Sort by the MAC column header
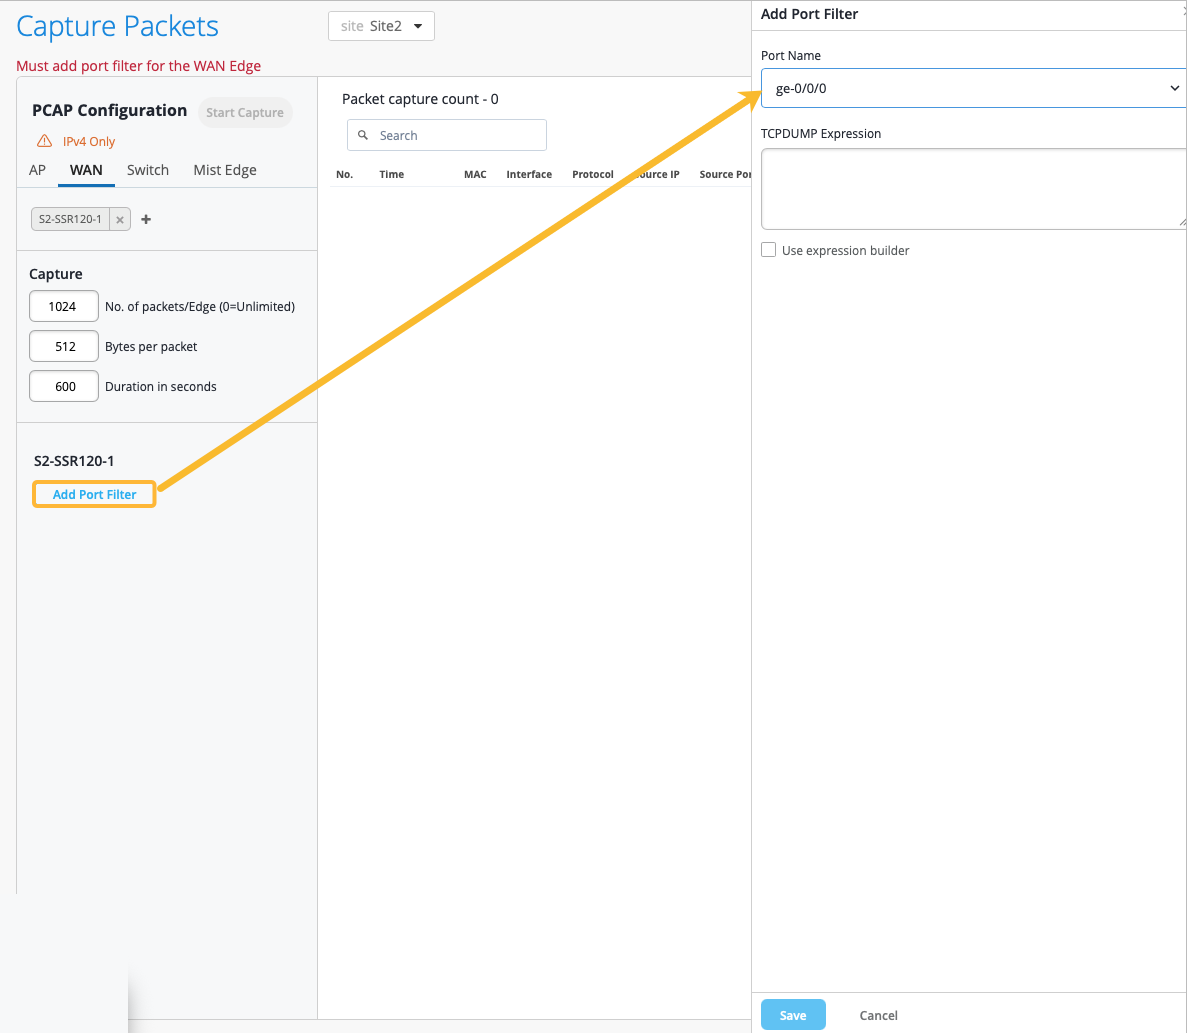Screen dimensions: 1187x1033 [475, 174]
